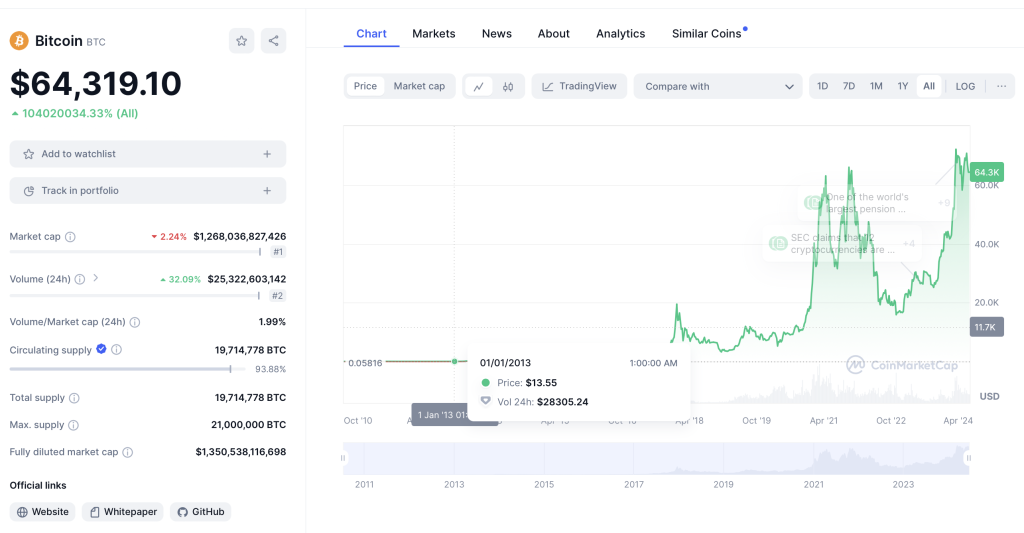Click the news icon on pension news bubble
This screenshot has height=533, width=1024.
tap(812, 202)
